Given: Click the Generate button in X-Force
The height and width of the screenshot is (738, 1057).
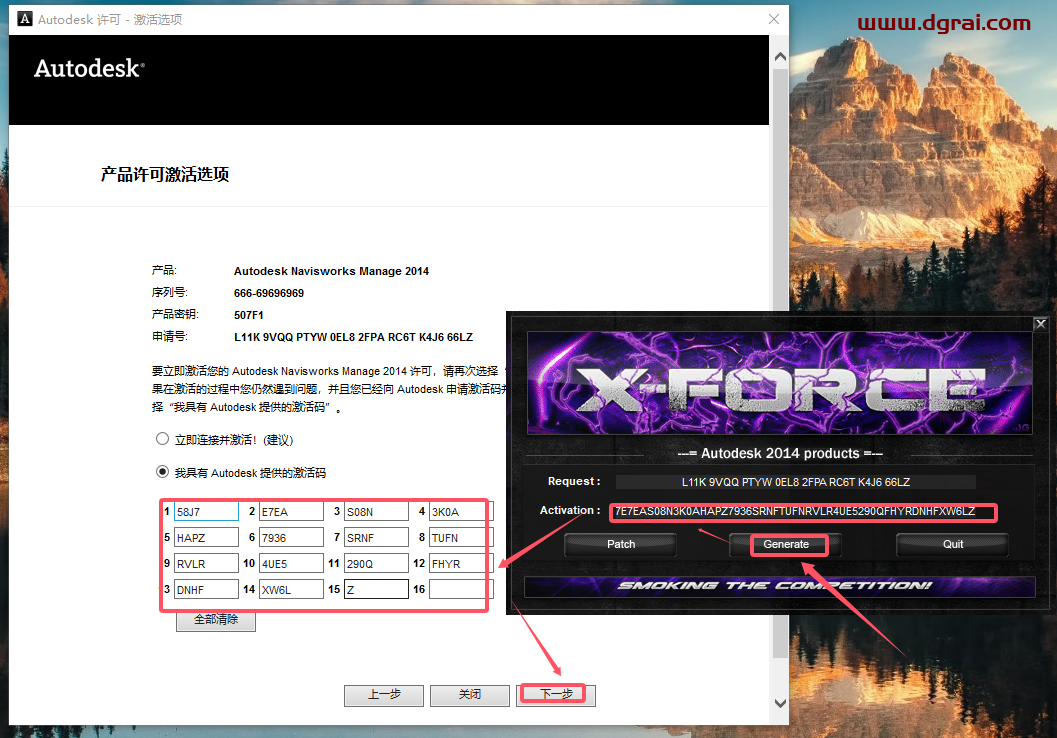Looking at the screenshot, I should point(785,544).
